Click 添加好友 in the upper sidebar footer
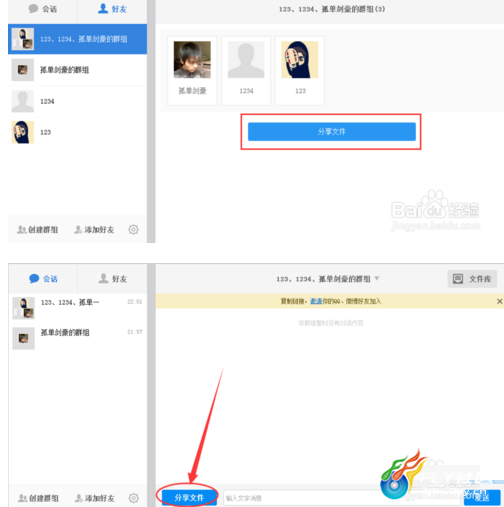504x507 pixels. (x=94, y=230)
